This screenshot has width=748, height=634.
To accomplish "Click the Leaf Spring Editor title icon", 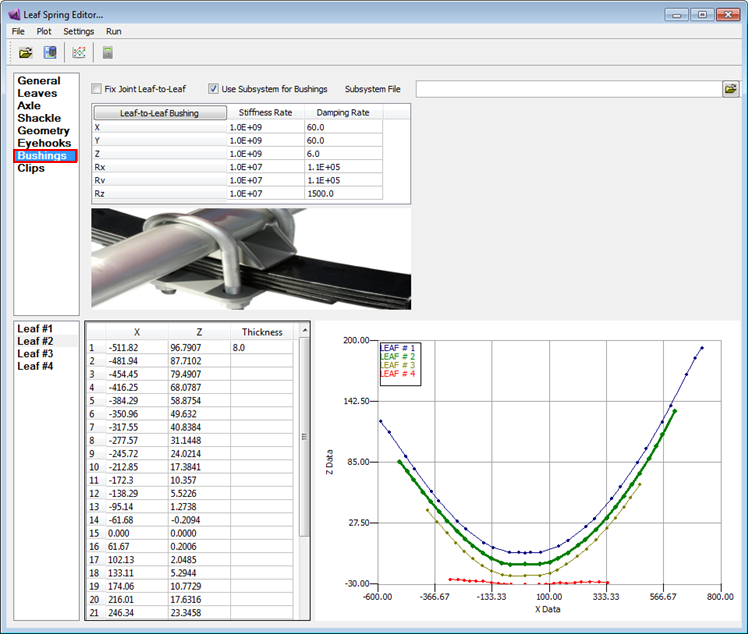I will pos(14,14).
